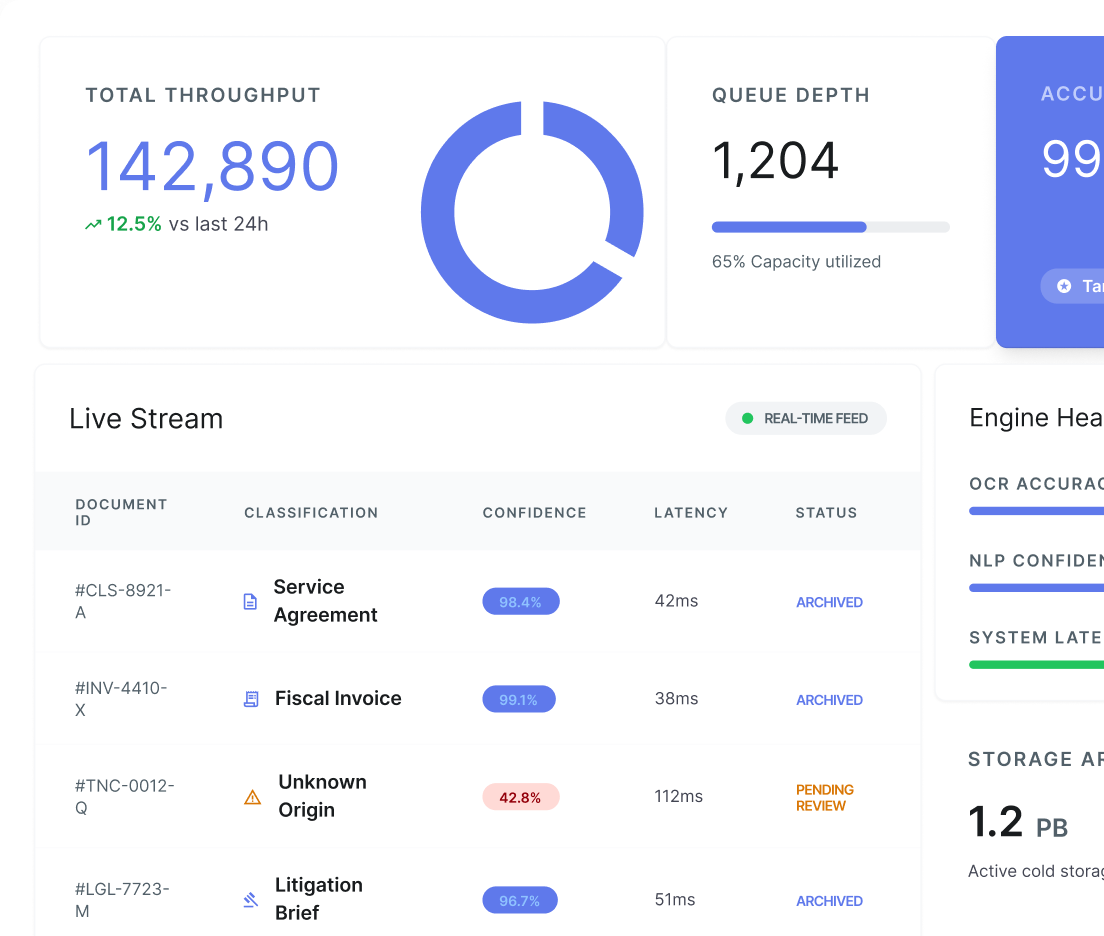1104x936 pixels.
Task: Click the warning triangle beside Unknown Origin
Action: [252, 797]
